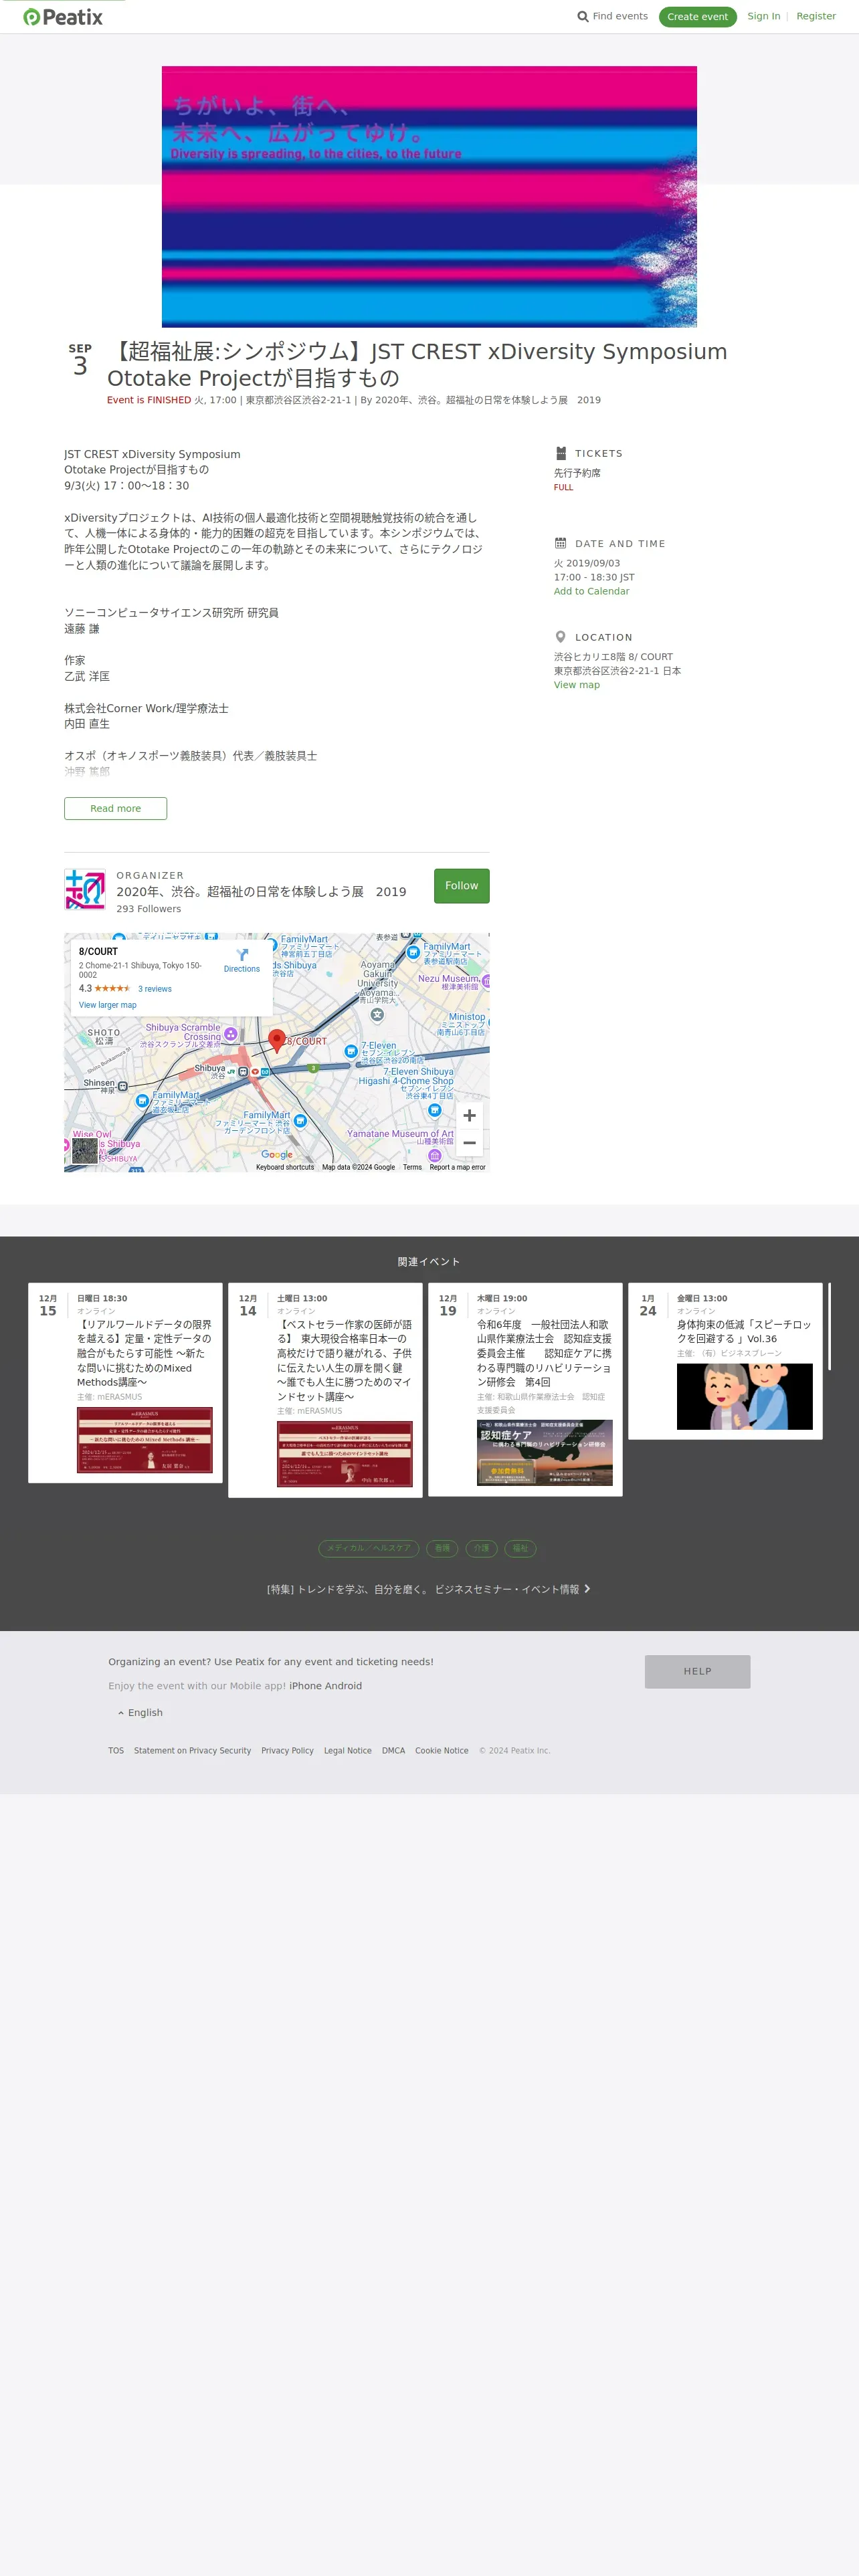Open TOS footer link
The height and width of the screenshot is (2576, 859).
click(x=116, y=1751)
